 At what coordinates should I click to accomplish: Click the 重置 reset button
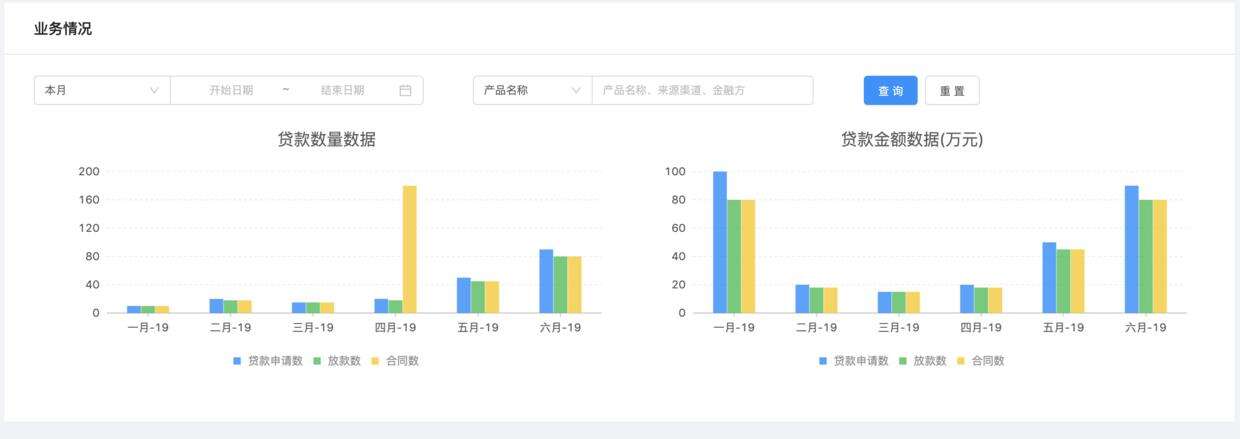click(x=952, y=90)
